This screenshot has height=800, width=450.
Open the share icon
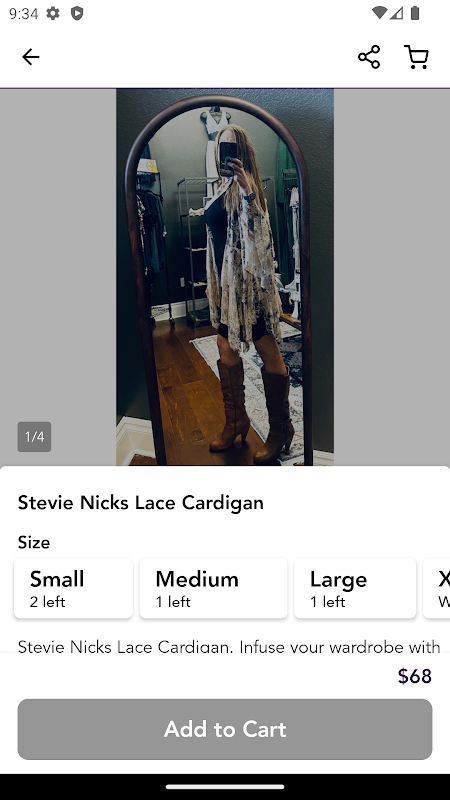369,57
